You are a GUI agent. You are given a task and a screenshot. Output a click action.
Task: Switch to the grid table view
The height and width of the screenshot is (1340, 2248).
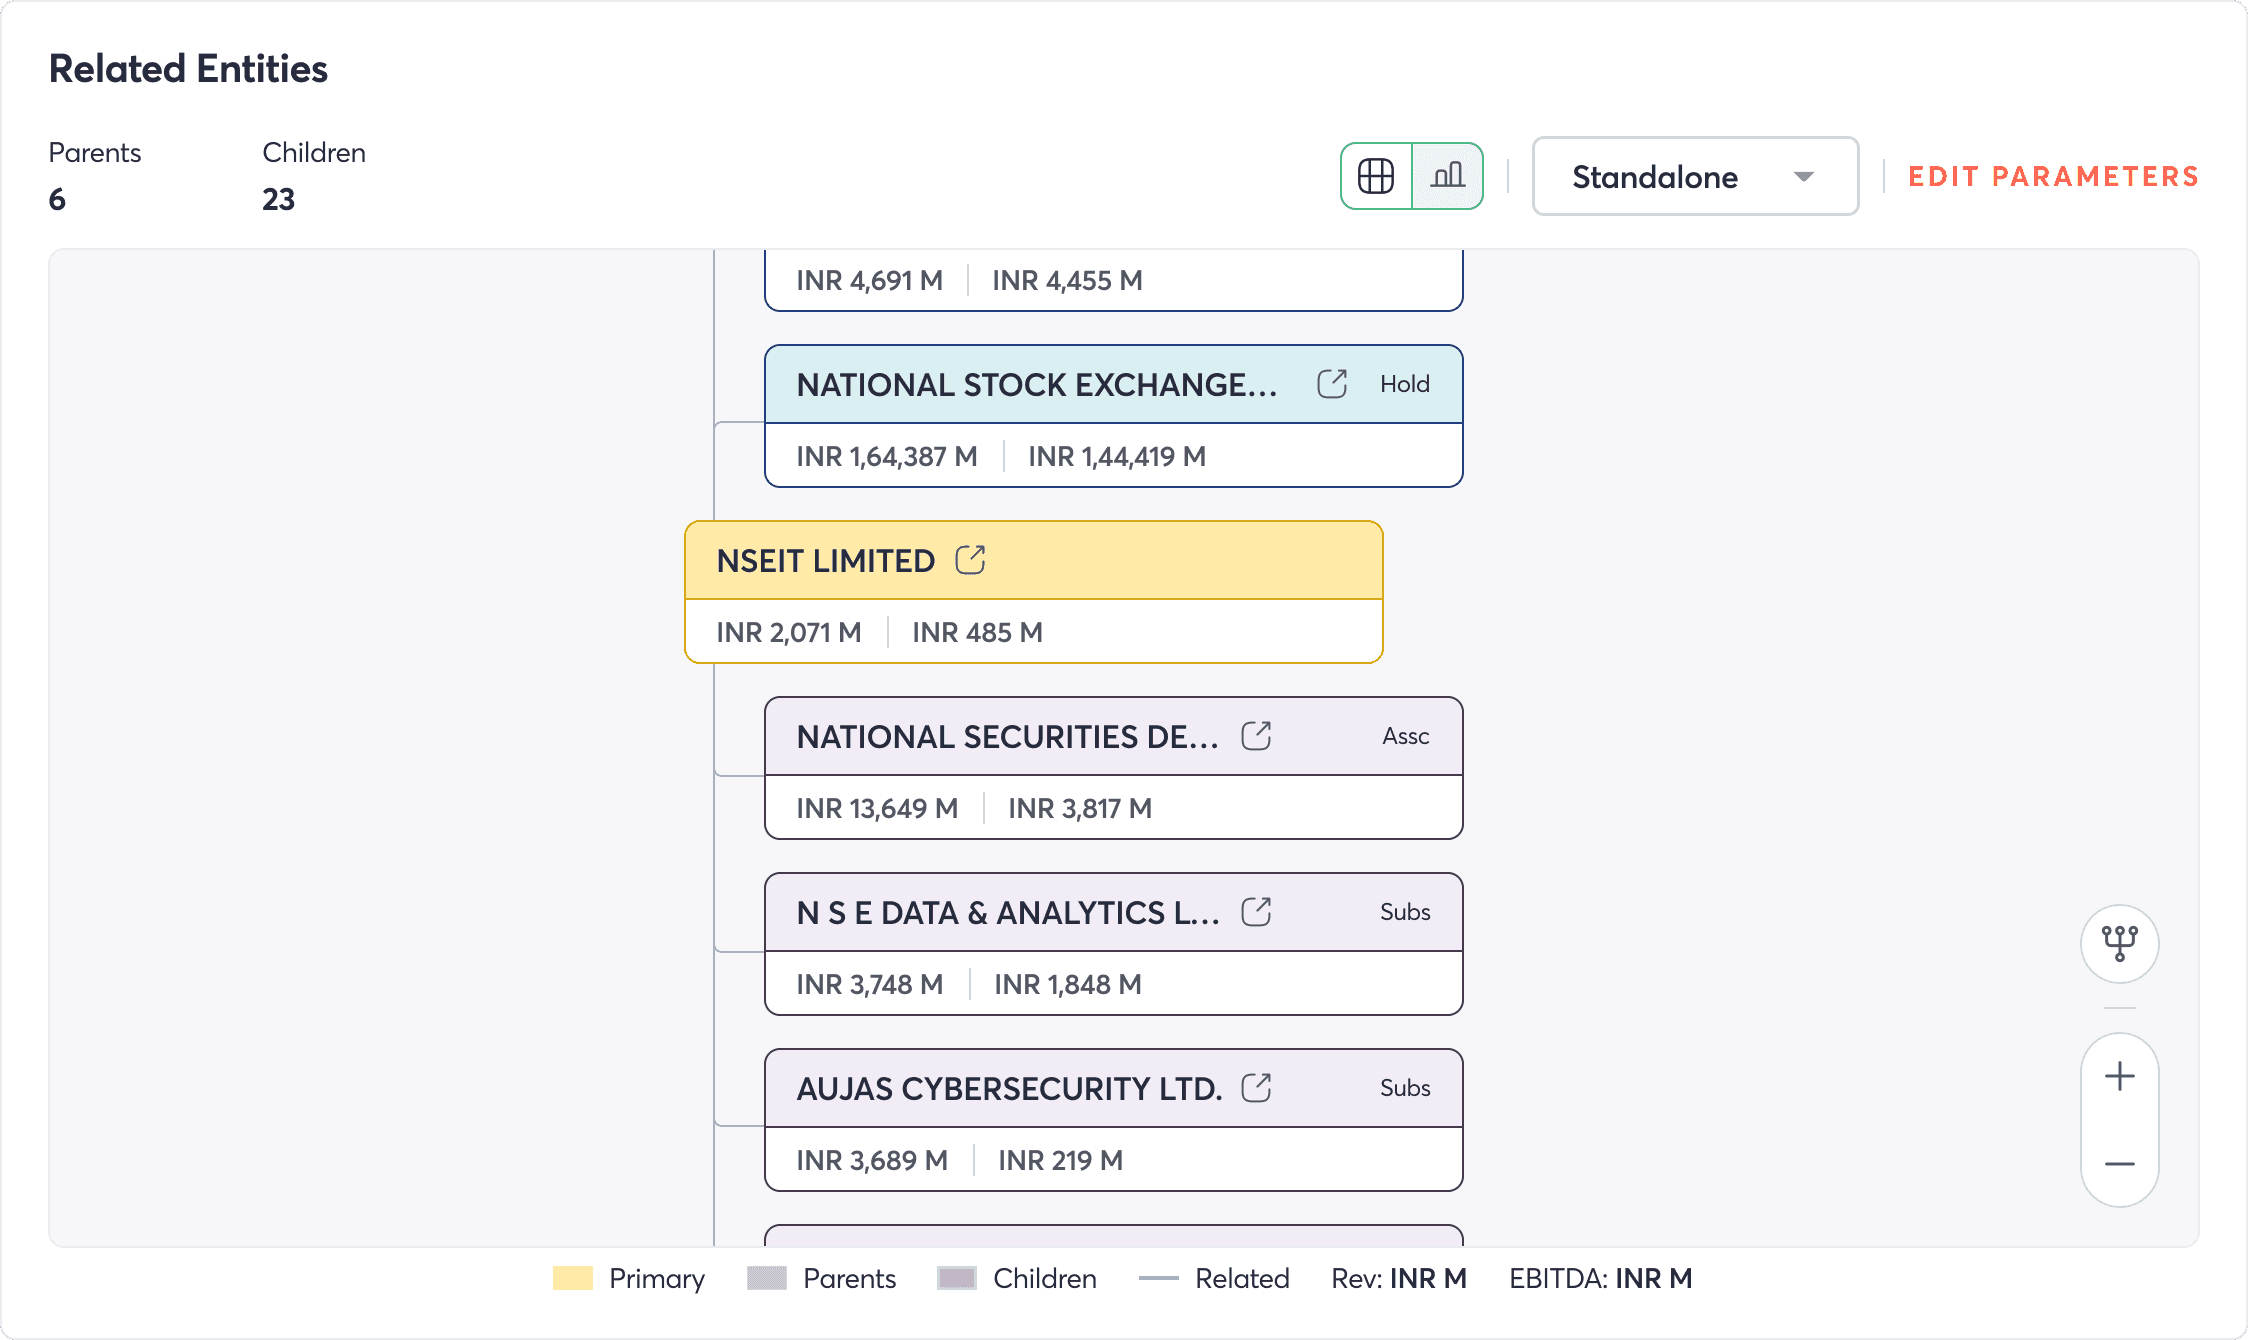click(x=1376, y=176)
